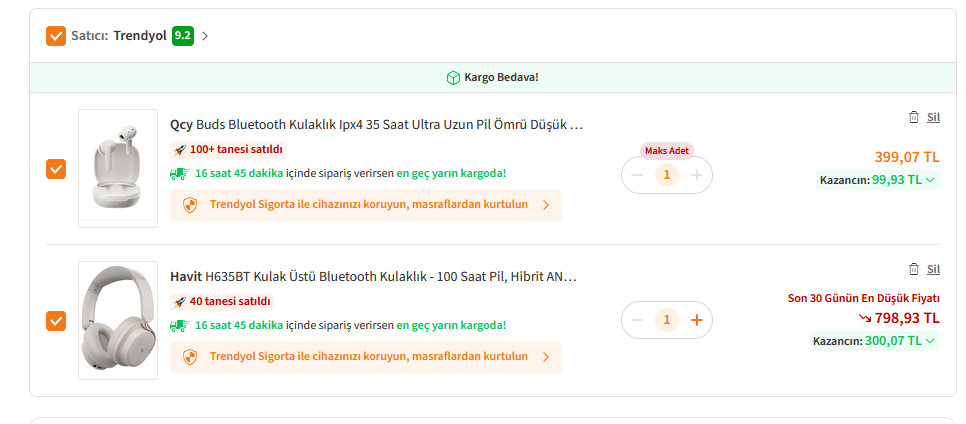Uncheck the Qcy Buds item checkbox
The image size is (966, 424).
pos(56,169)
